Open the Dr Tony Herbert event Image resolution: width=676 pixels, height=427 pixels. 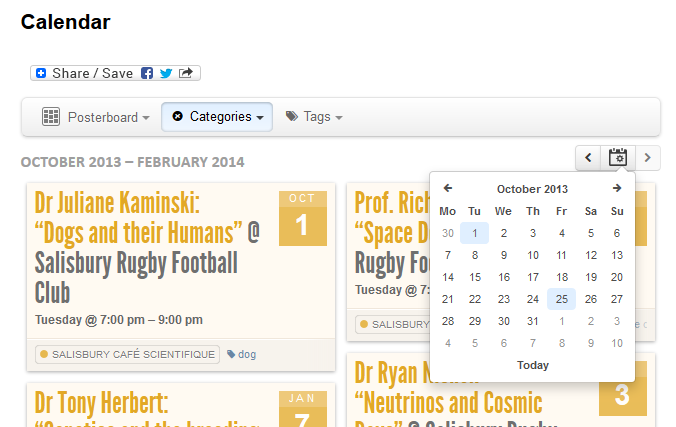(x=102, y=405)
